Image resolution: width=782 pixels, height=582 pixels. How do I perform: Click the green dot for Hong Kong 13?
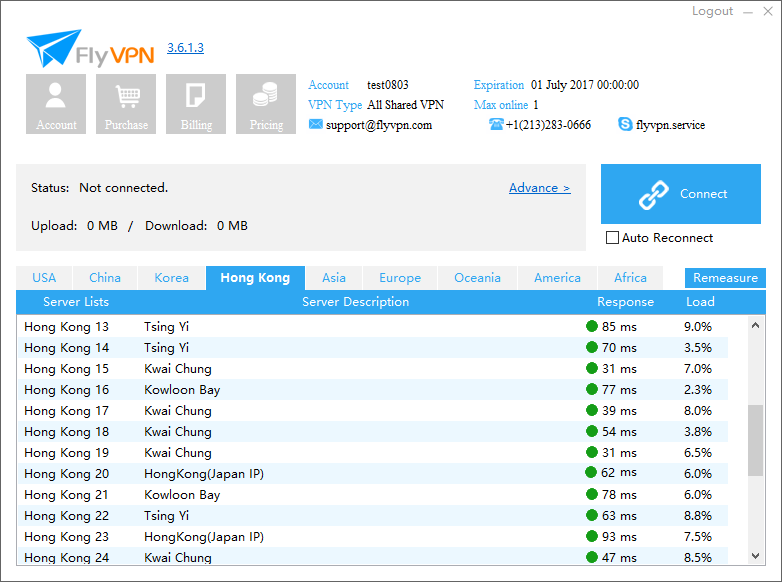pos(592,326)
